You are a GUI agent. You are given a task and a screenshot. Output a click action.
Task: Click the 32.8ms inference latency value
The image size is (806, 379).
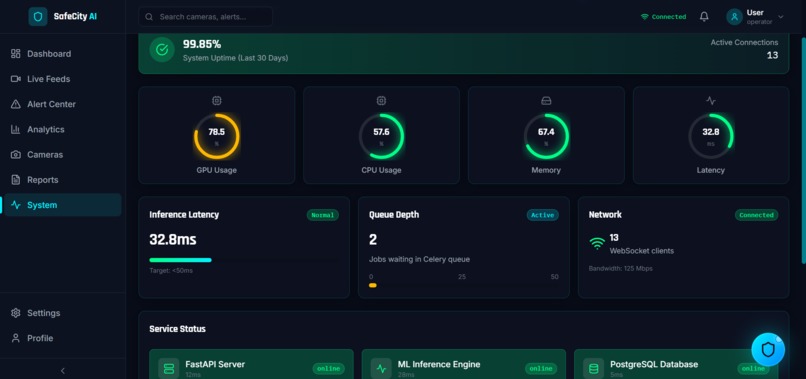(173, 240)
